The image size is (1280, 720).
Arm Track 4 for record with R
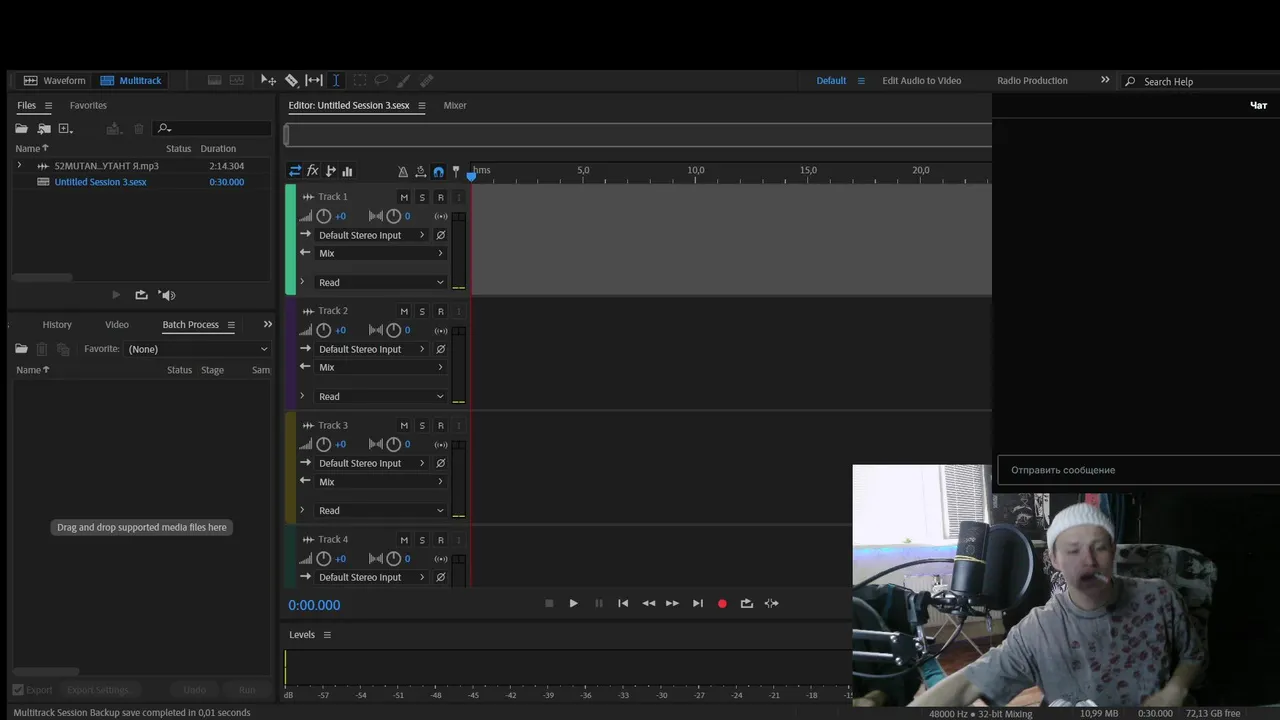point(440,540)
